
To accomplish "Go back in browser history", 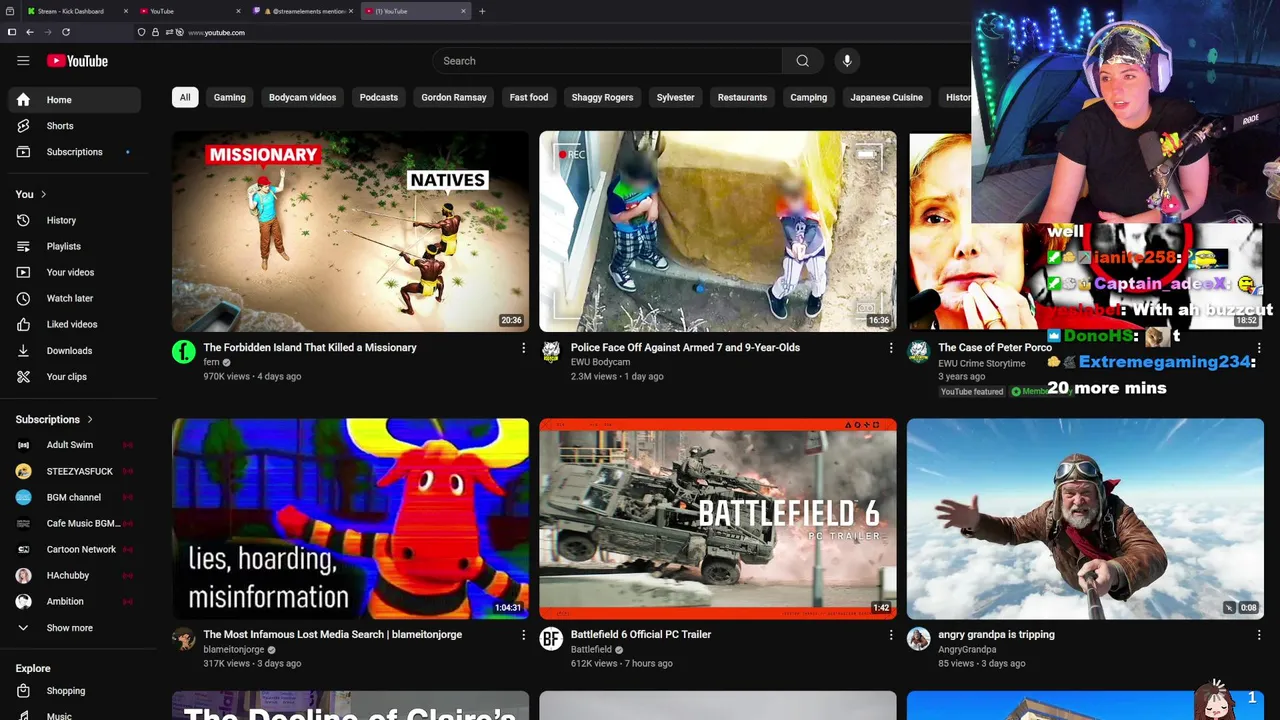I will pos(30,32).
